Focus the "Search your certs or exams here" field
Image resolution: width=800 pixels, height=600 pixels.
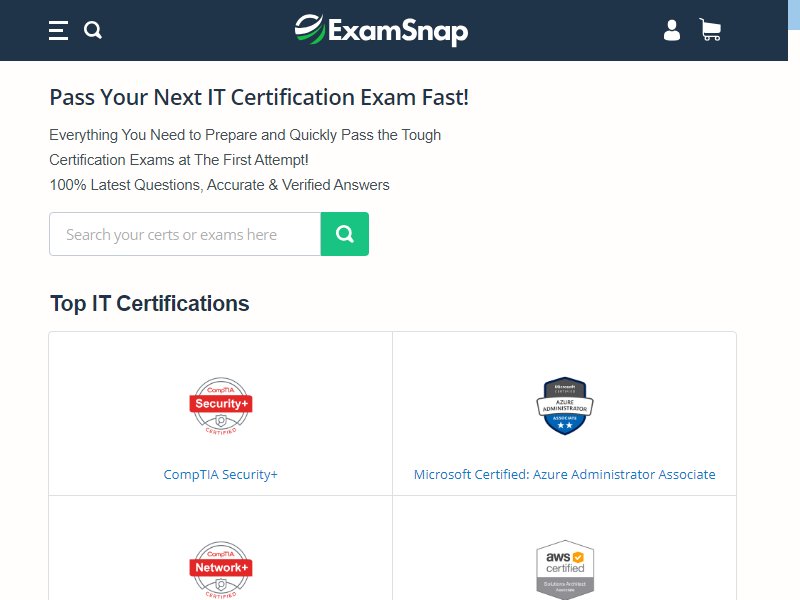pos(185,234)
